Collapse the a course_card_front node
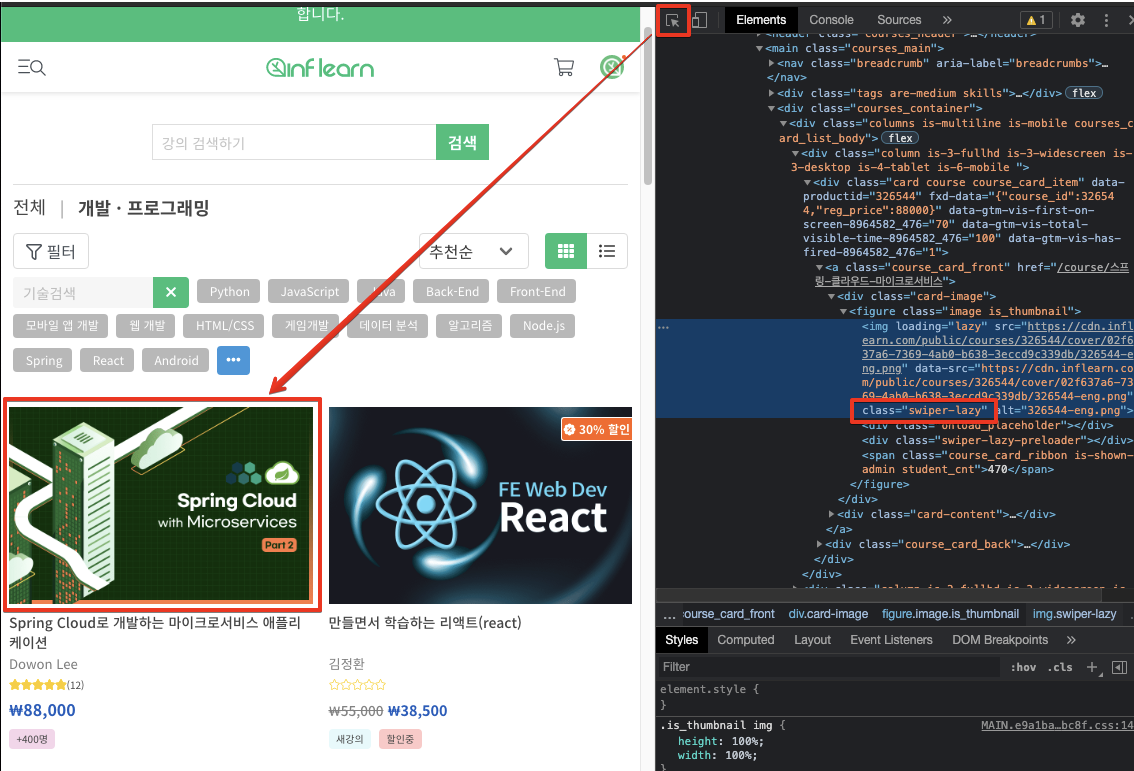1134x771 pixels. [x=819, y=268]
